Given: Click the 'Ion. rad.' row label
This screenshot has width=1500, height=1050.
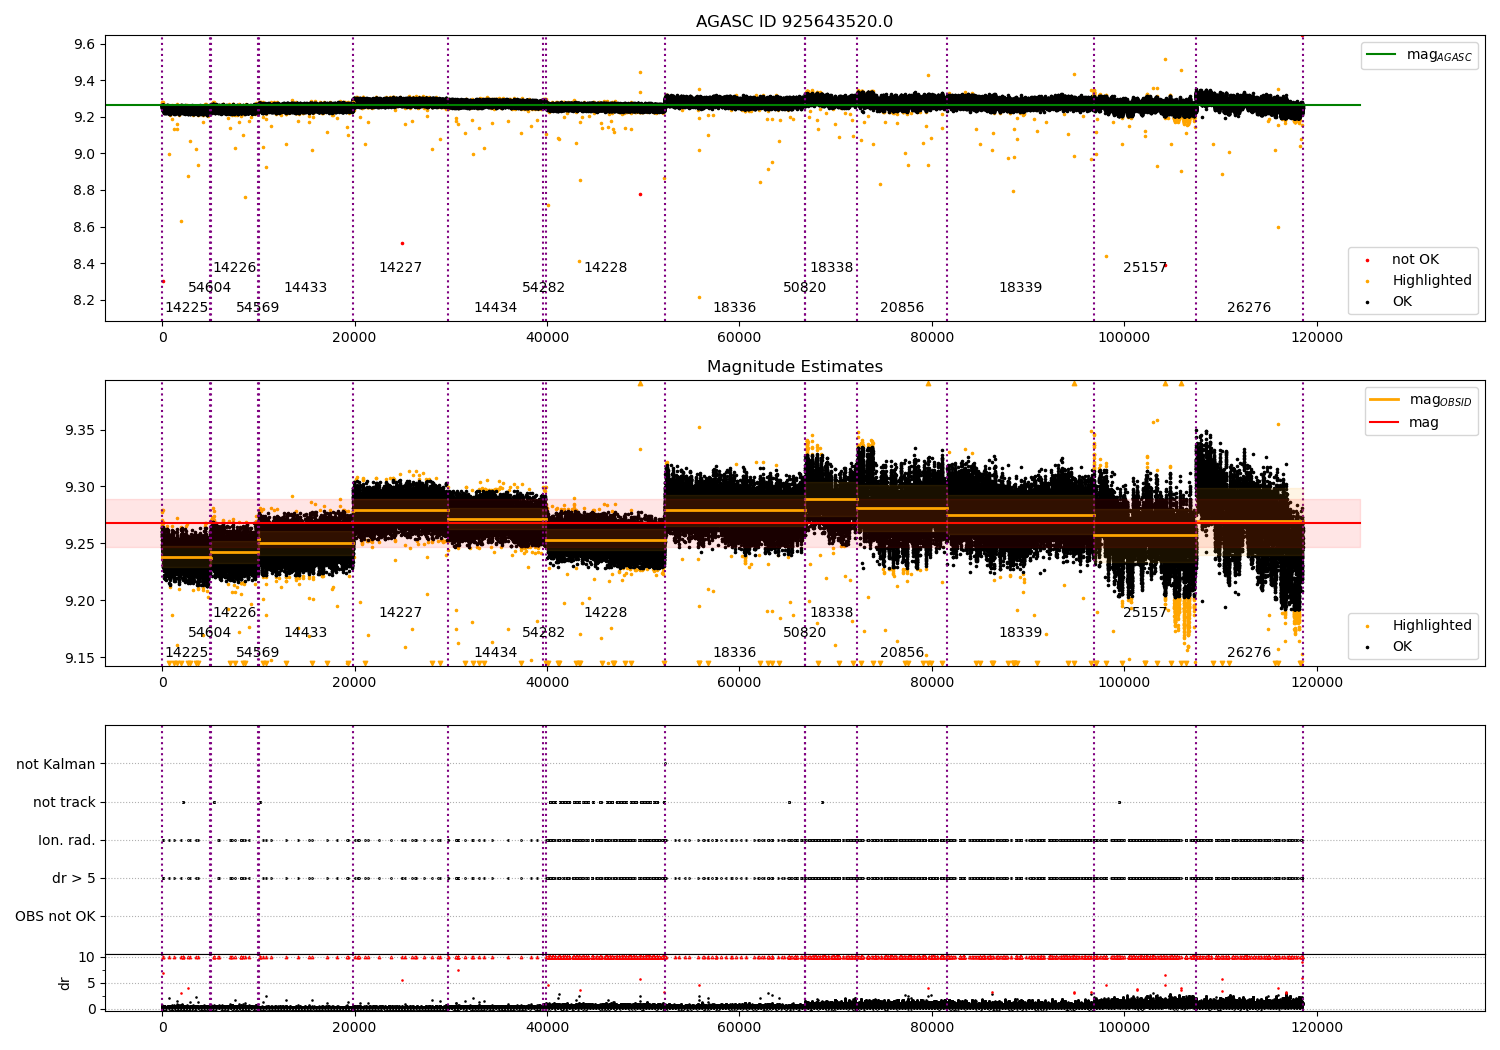Looking at the screenshot, I should [67, 841].
